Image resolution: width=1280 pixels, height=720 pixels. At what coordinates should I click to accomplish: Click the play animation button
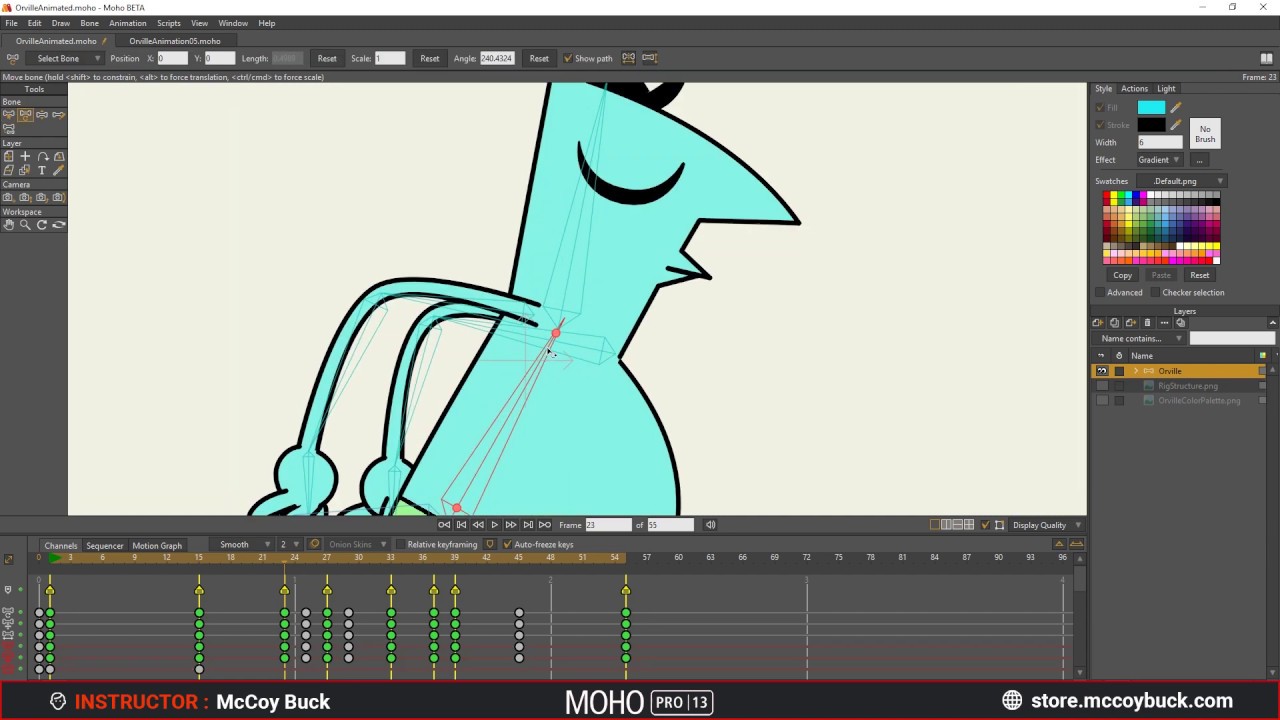[494, 525]
